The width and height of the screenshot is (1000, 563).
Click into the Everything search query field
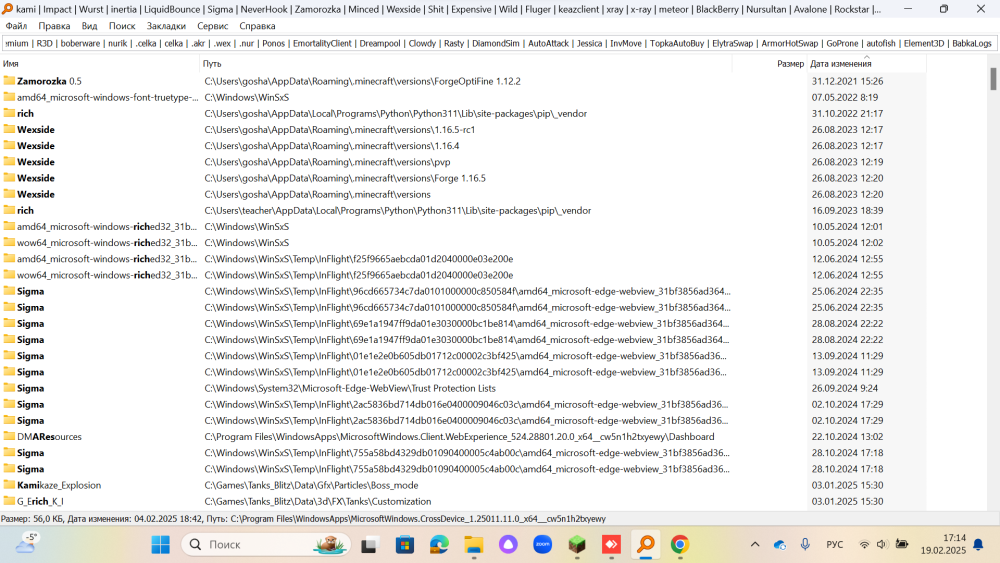click(x=499, y=43)
